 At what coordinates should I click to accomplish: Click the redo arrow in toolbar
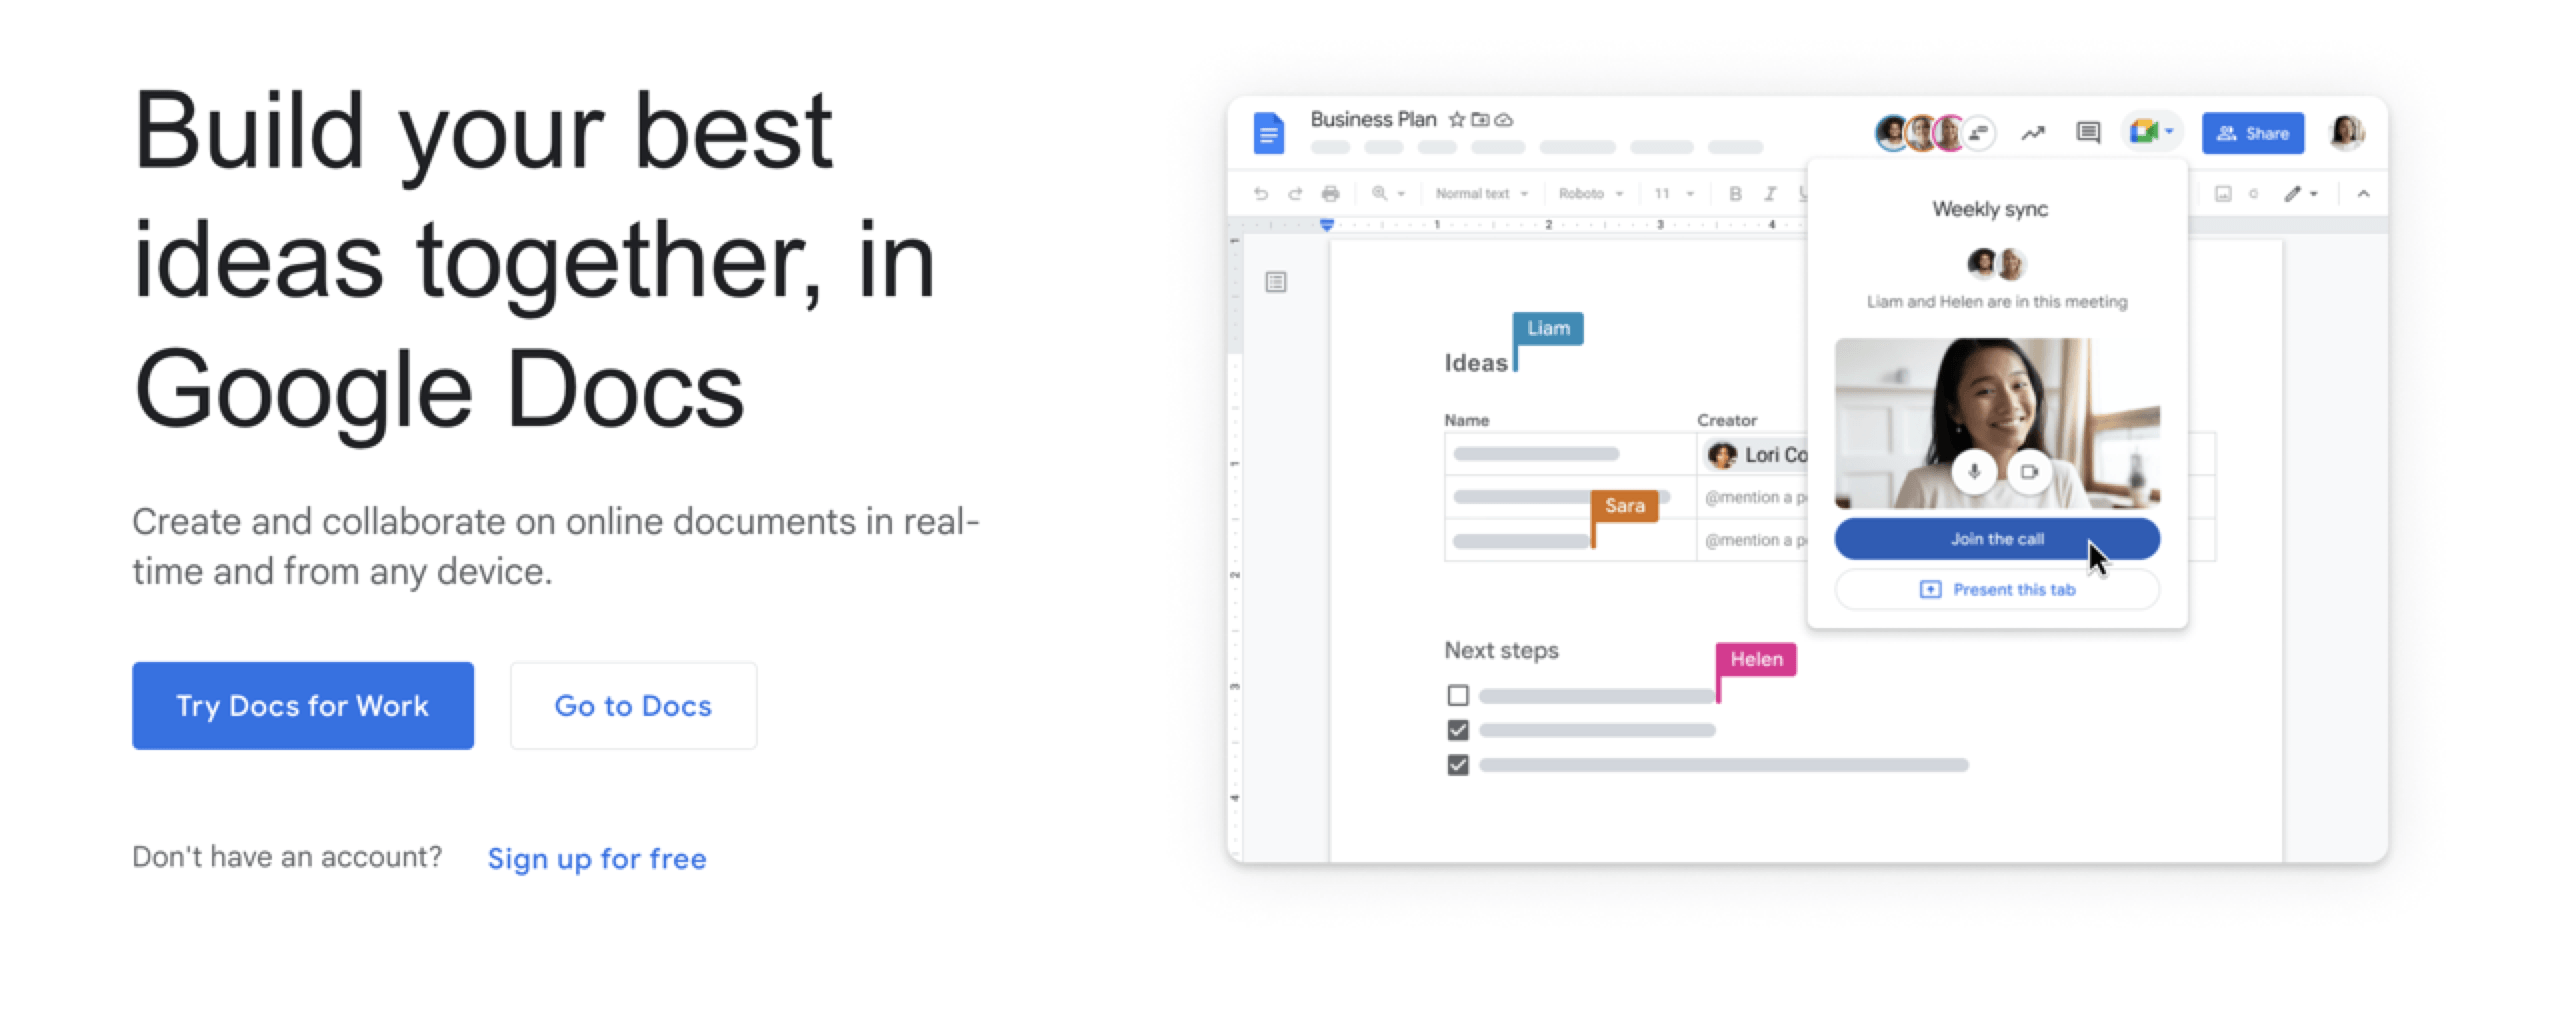tap(1295, 194)
